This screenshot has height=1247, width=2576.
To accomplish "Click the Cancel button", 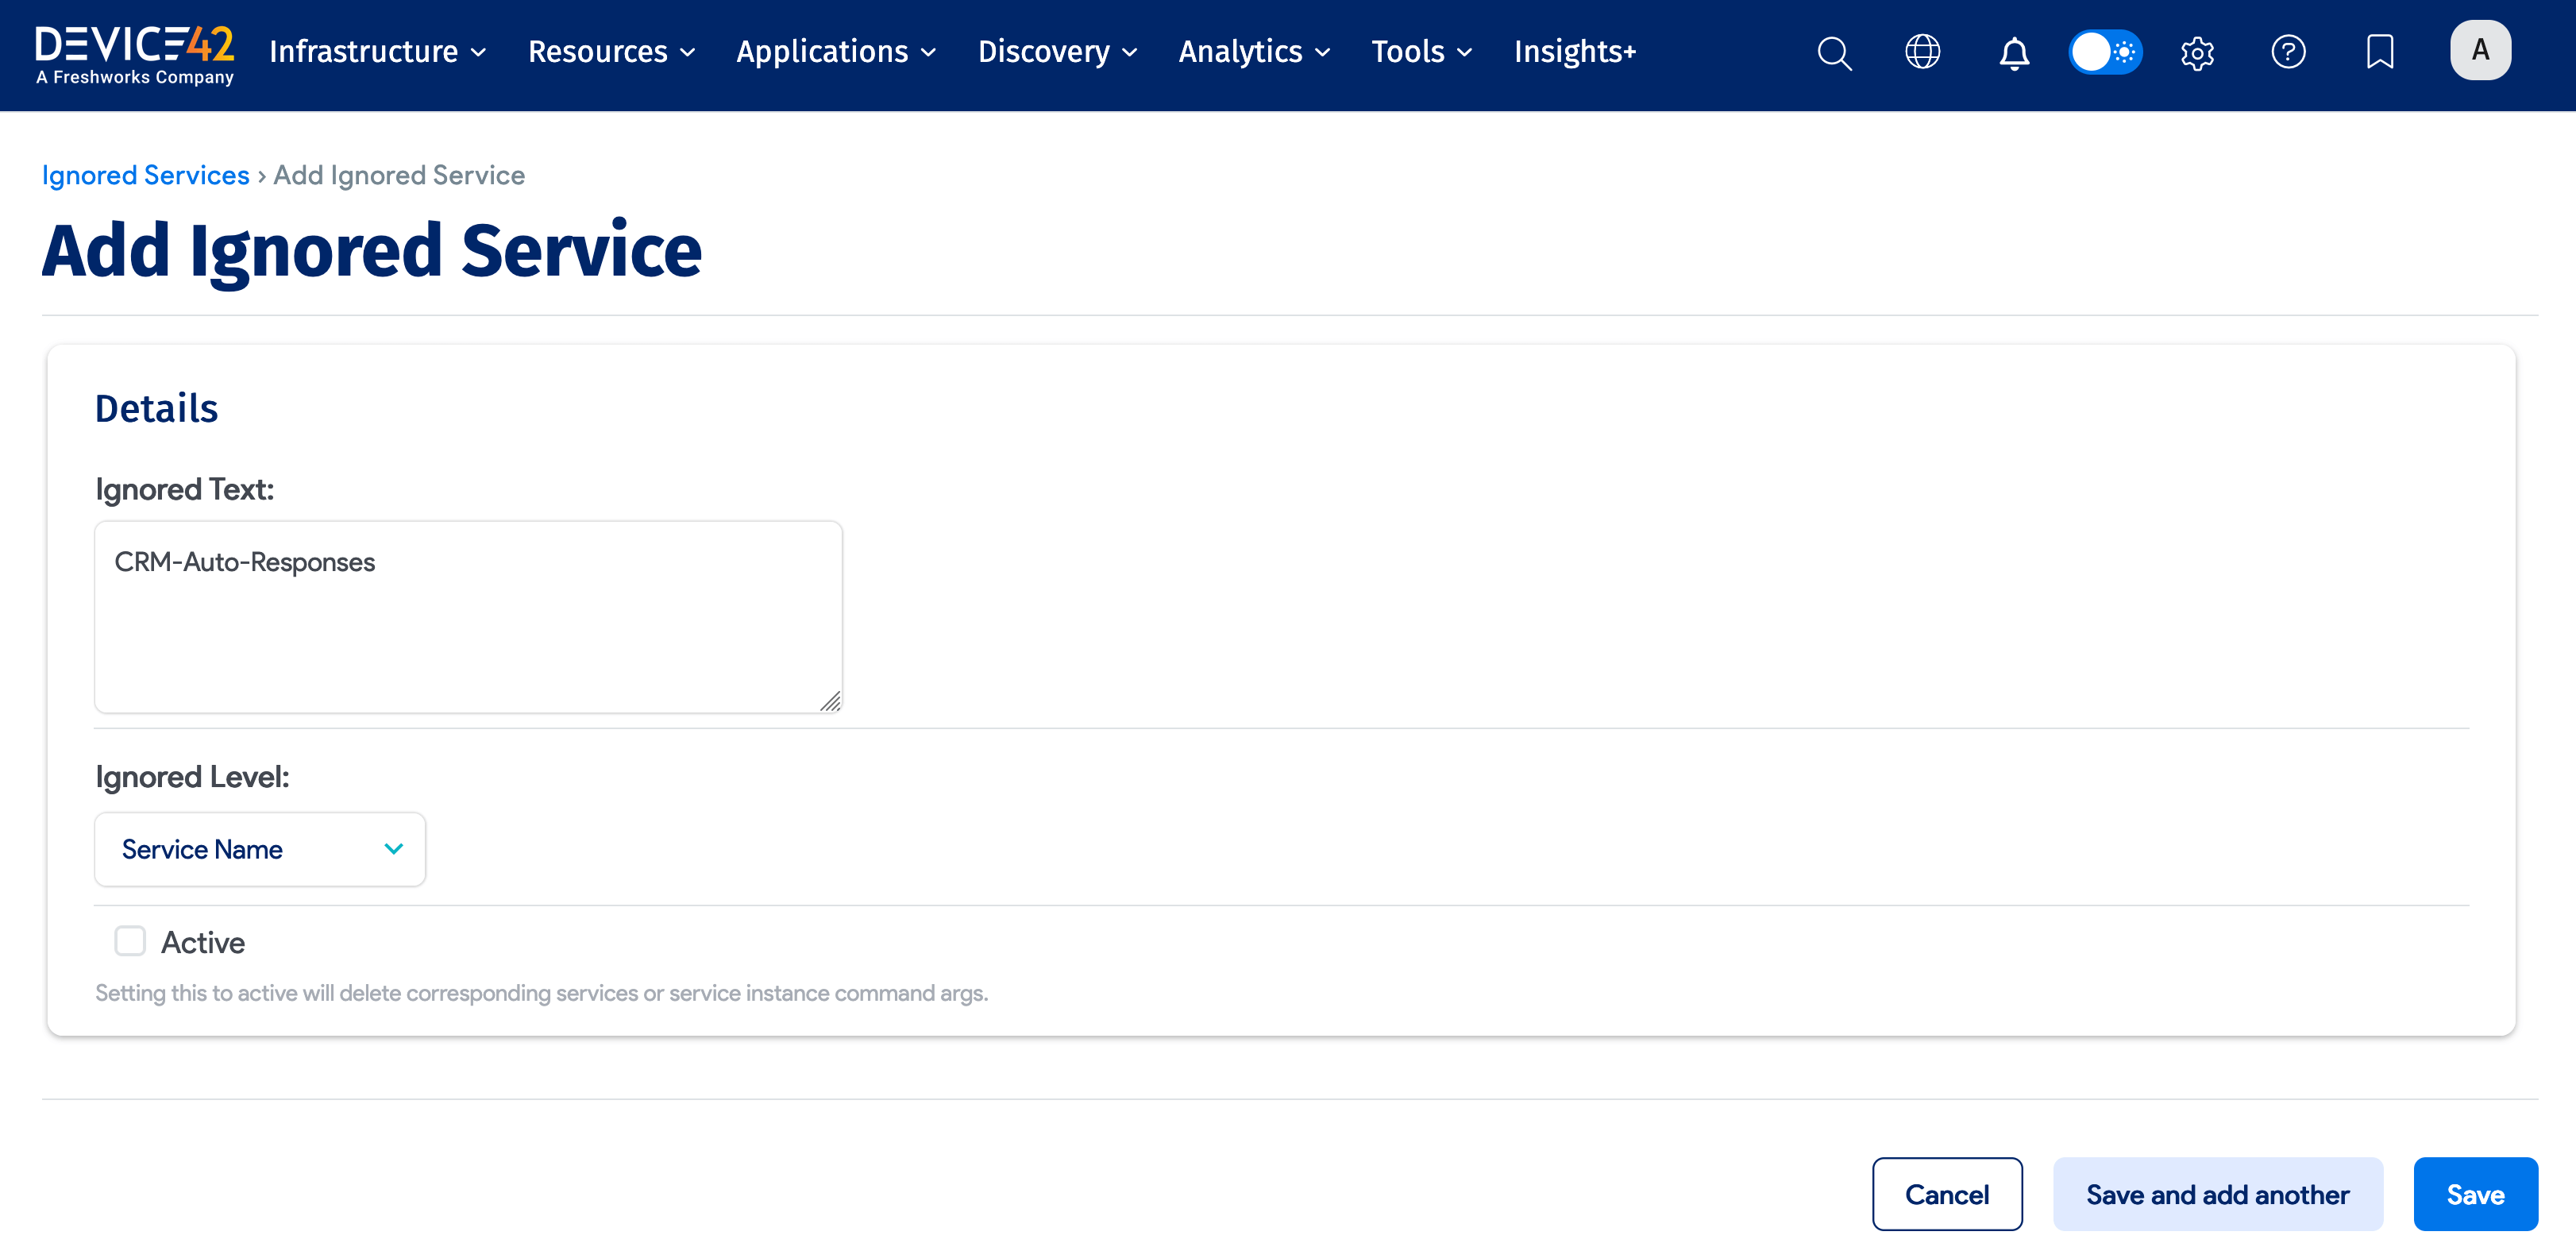I will click(x=1947, y=1193).
